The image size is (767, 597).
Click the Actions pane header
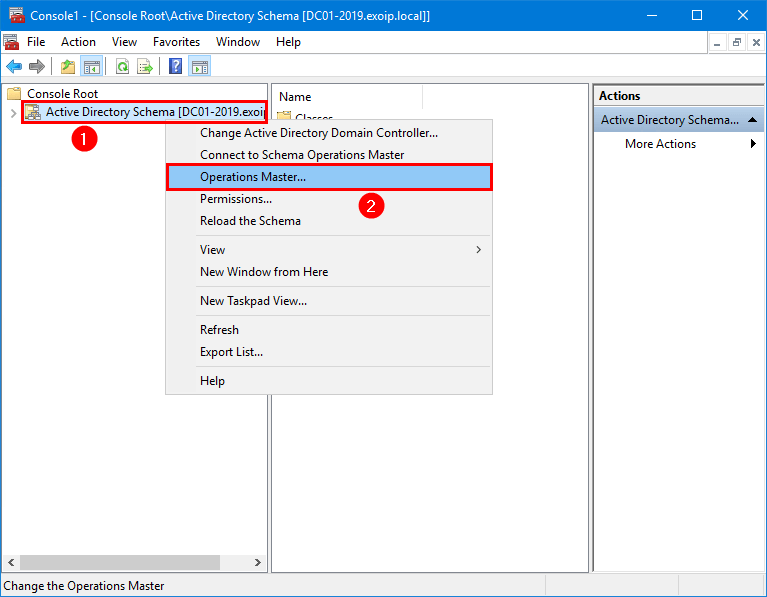click(678, 96)
